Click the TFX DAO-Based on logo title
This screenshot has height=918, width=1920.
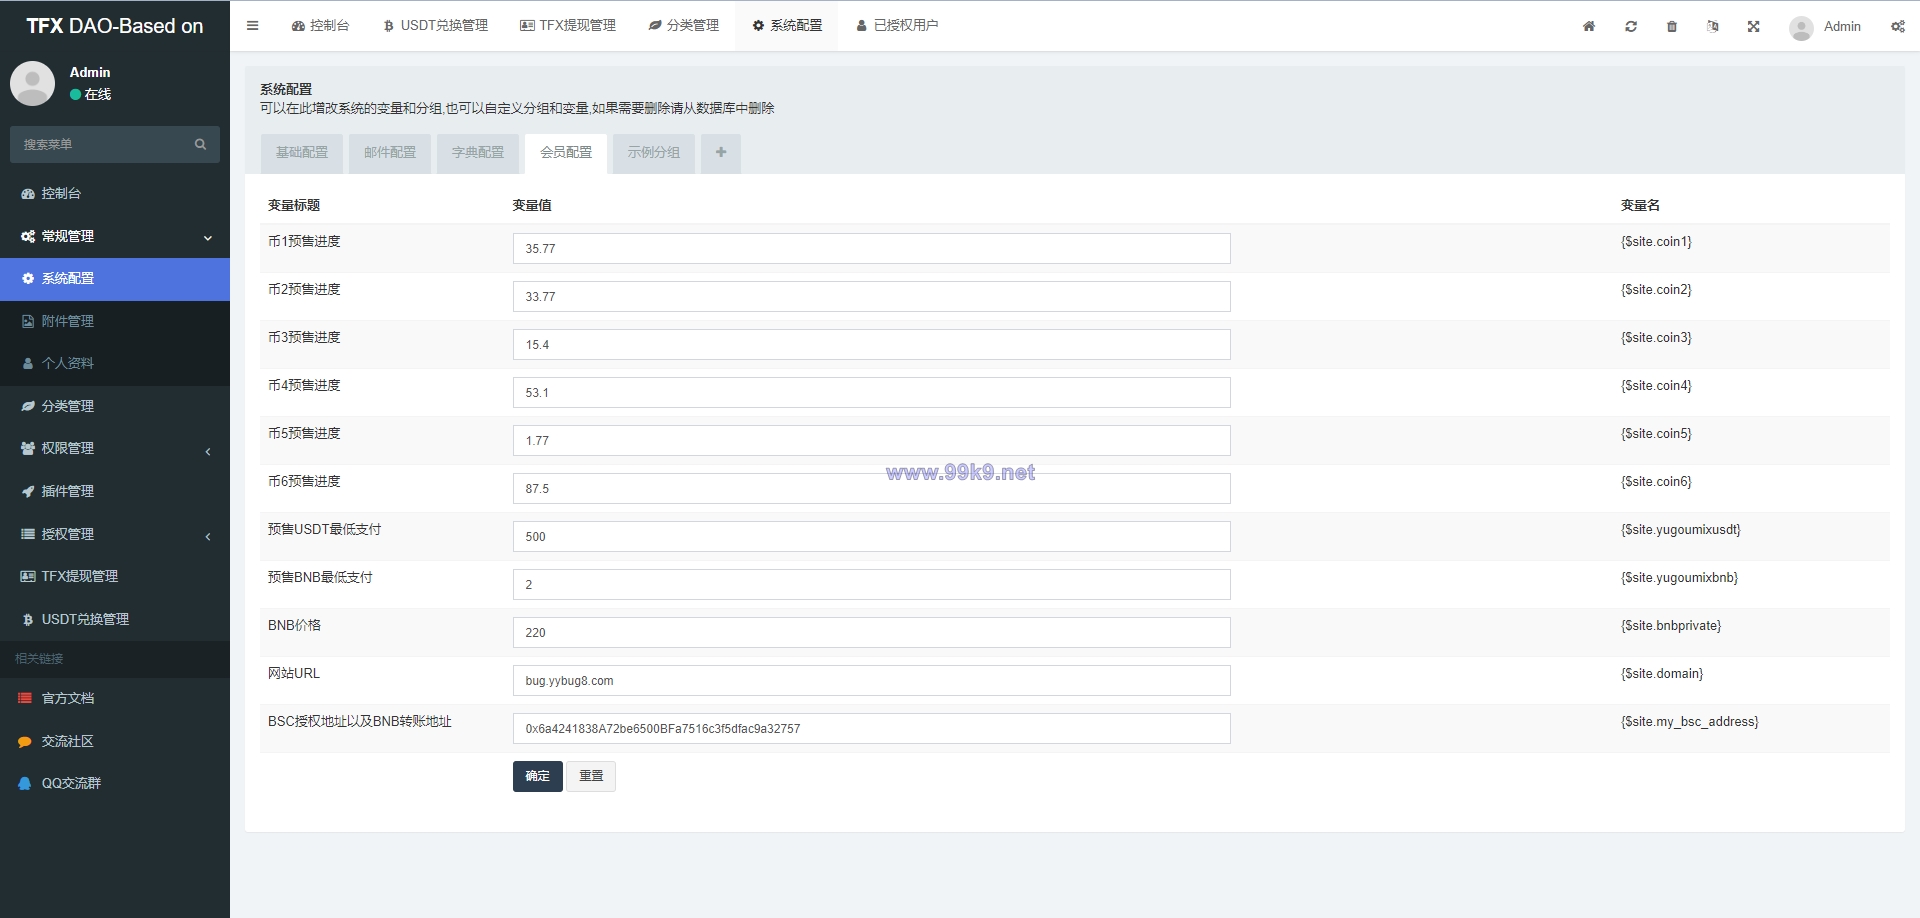[115, 26]
